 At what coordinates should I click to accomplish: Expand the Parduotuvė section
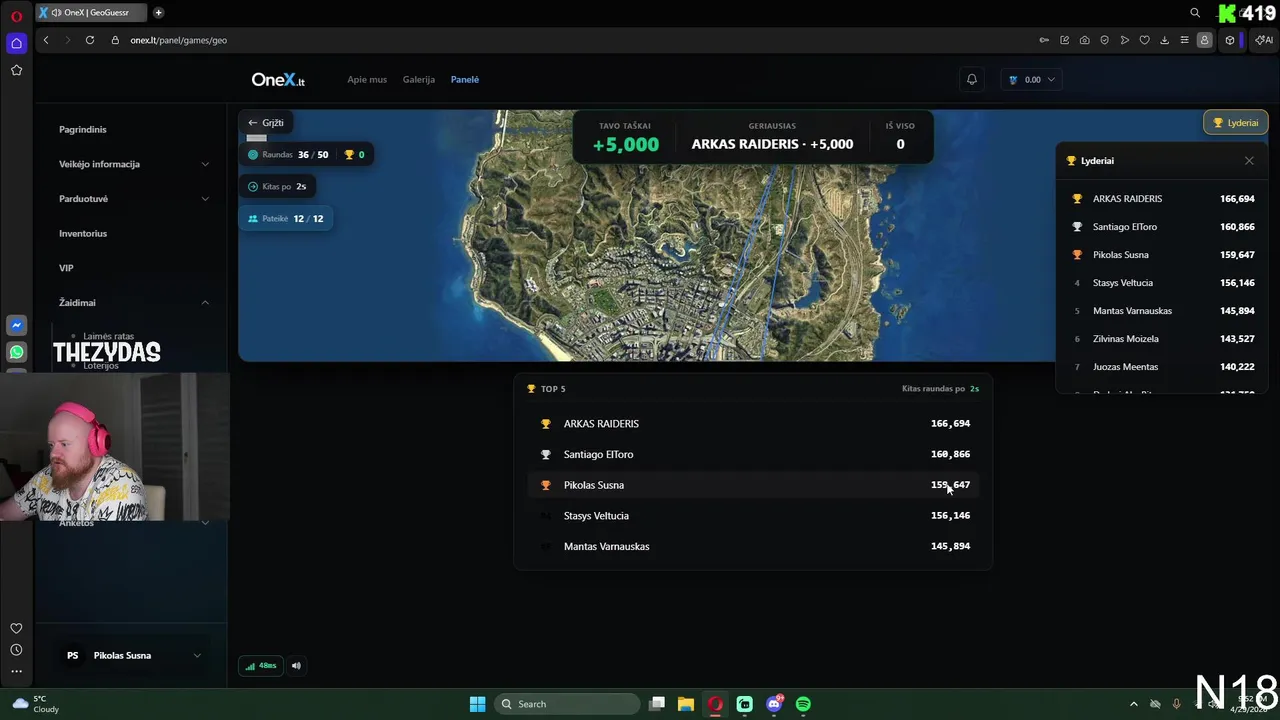pyautogui.click(x=134, y=198)
